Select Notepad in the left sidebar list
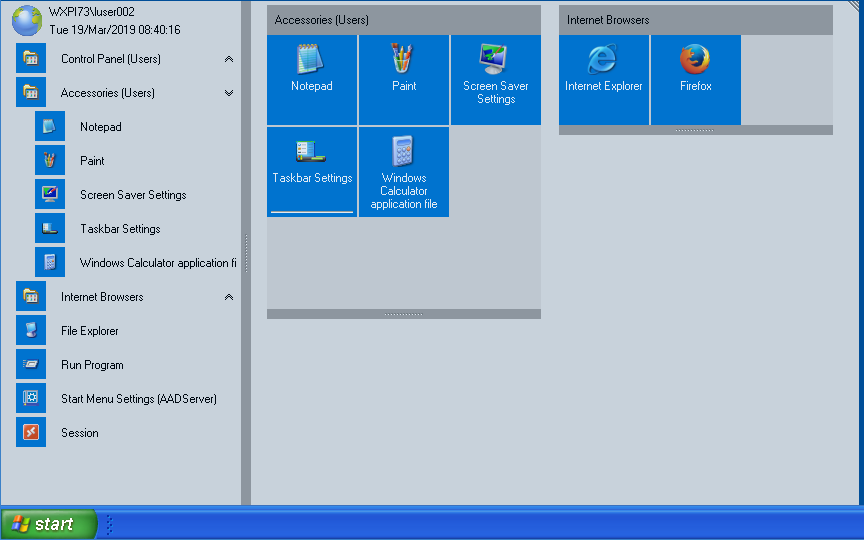Viewport: 864px width, 540px height. pyautogui.click(x=100, y=127)
